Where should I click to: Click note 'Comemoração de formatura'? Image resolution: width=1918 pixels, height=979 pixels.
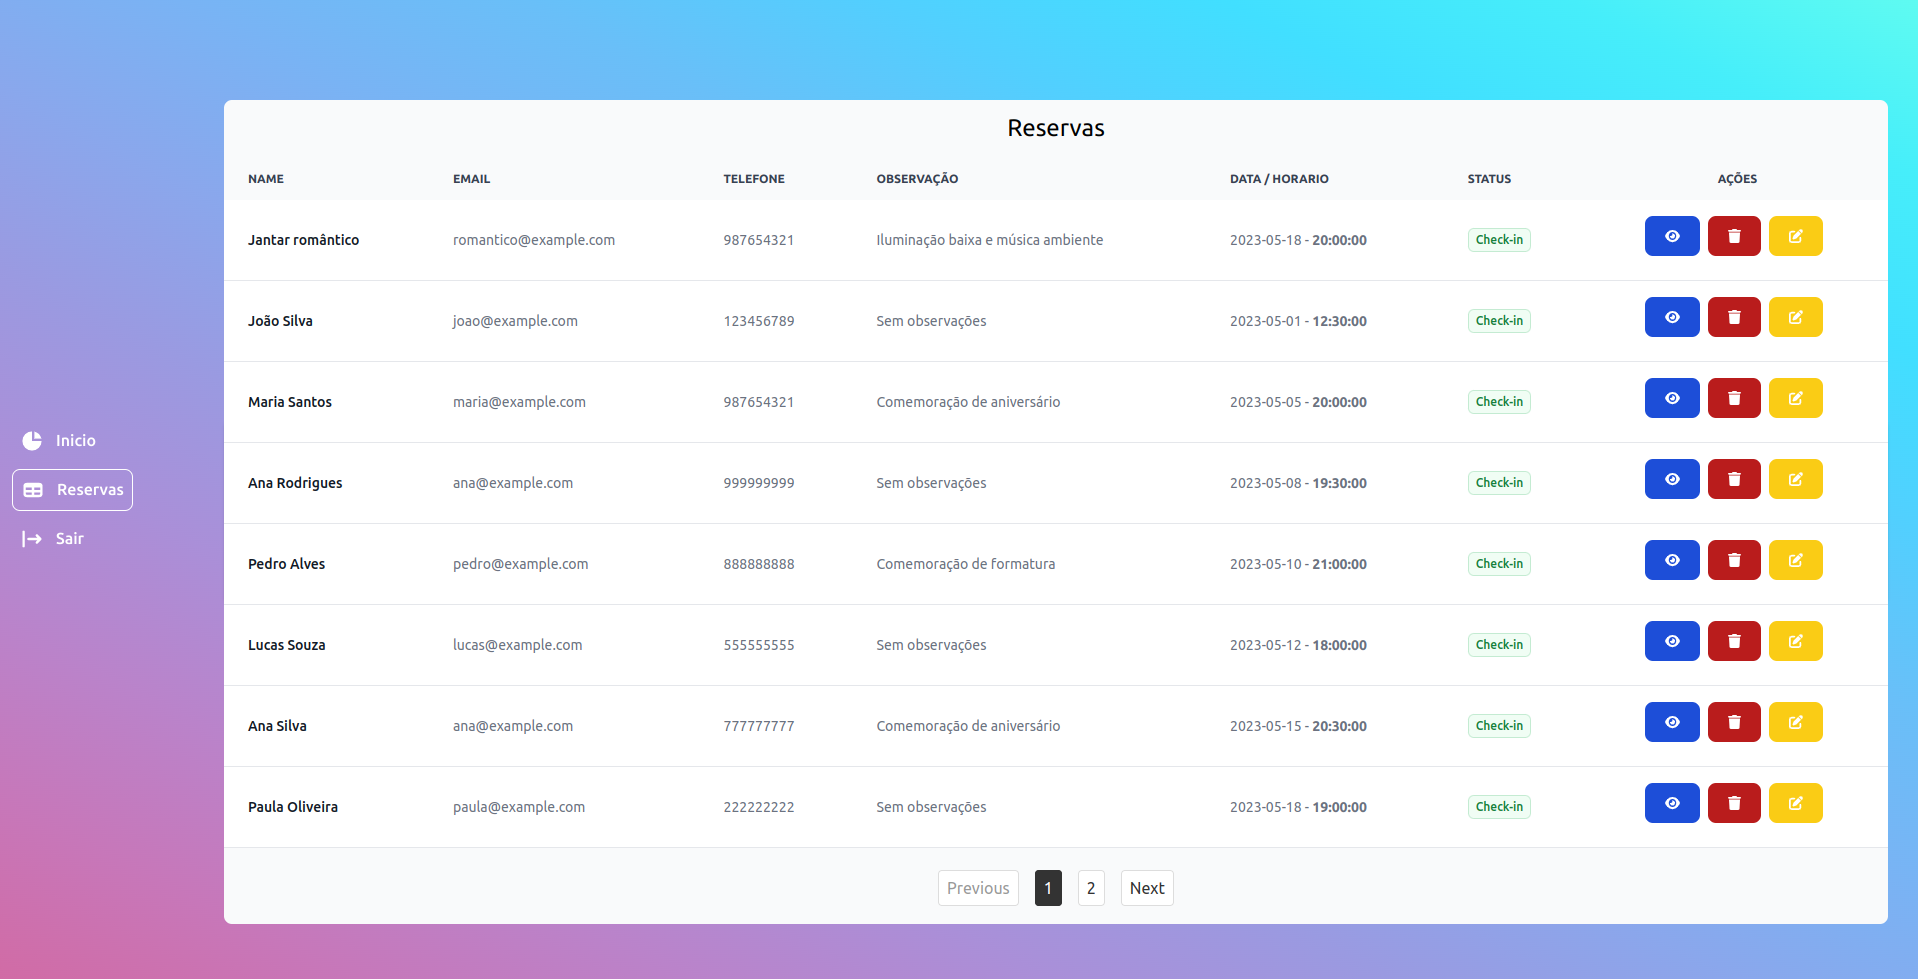coord(966,564)
